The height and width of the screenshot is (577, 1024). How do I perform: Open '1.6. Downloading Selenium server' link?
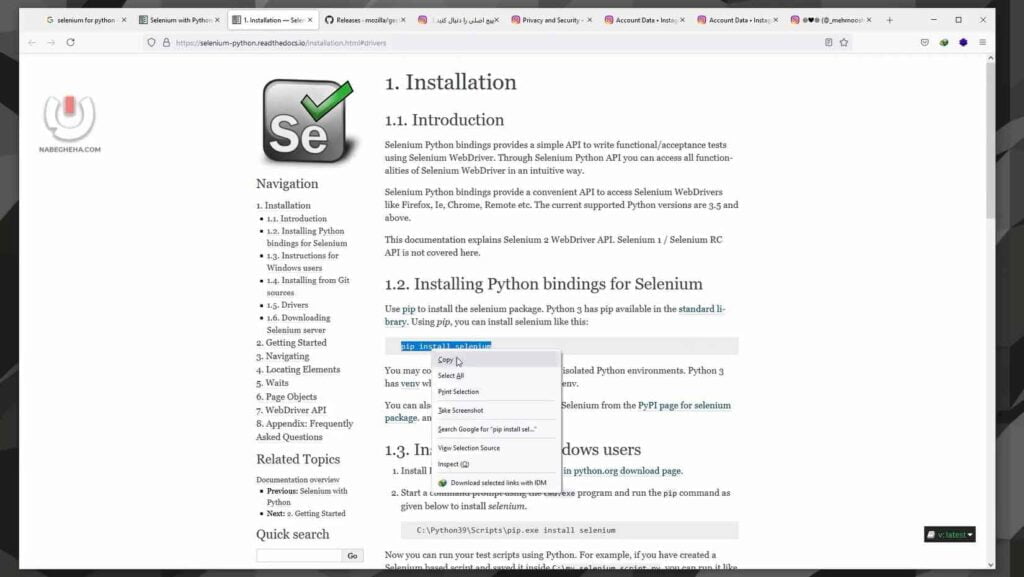pyautogui.click(x=298, y=324)
